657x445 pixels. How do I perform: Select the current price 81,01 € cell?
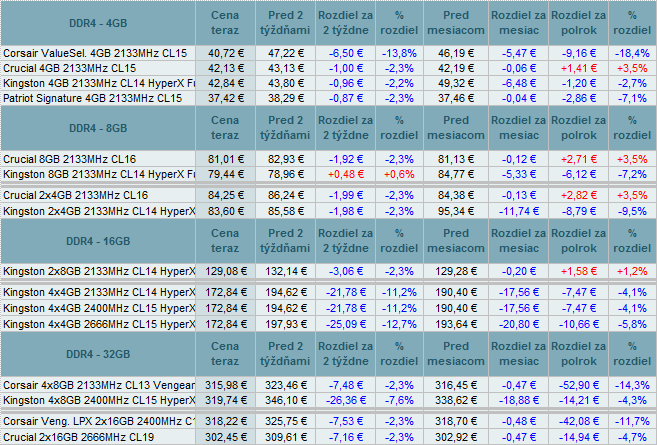click(225, 159)
